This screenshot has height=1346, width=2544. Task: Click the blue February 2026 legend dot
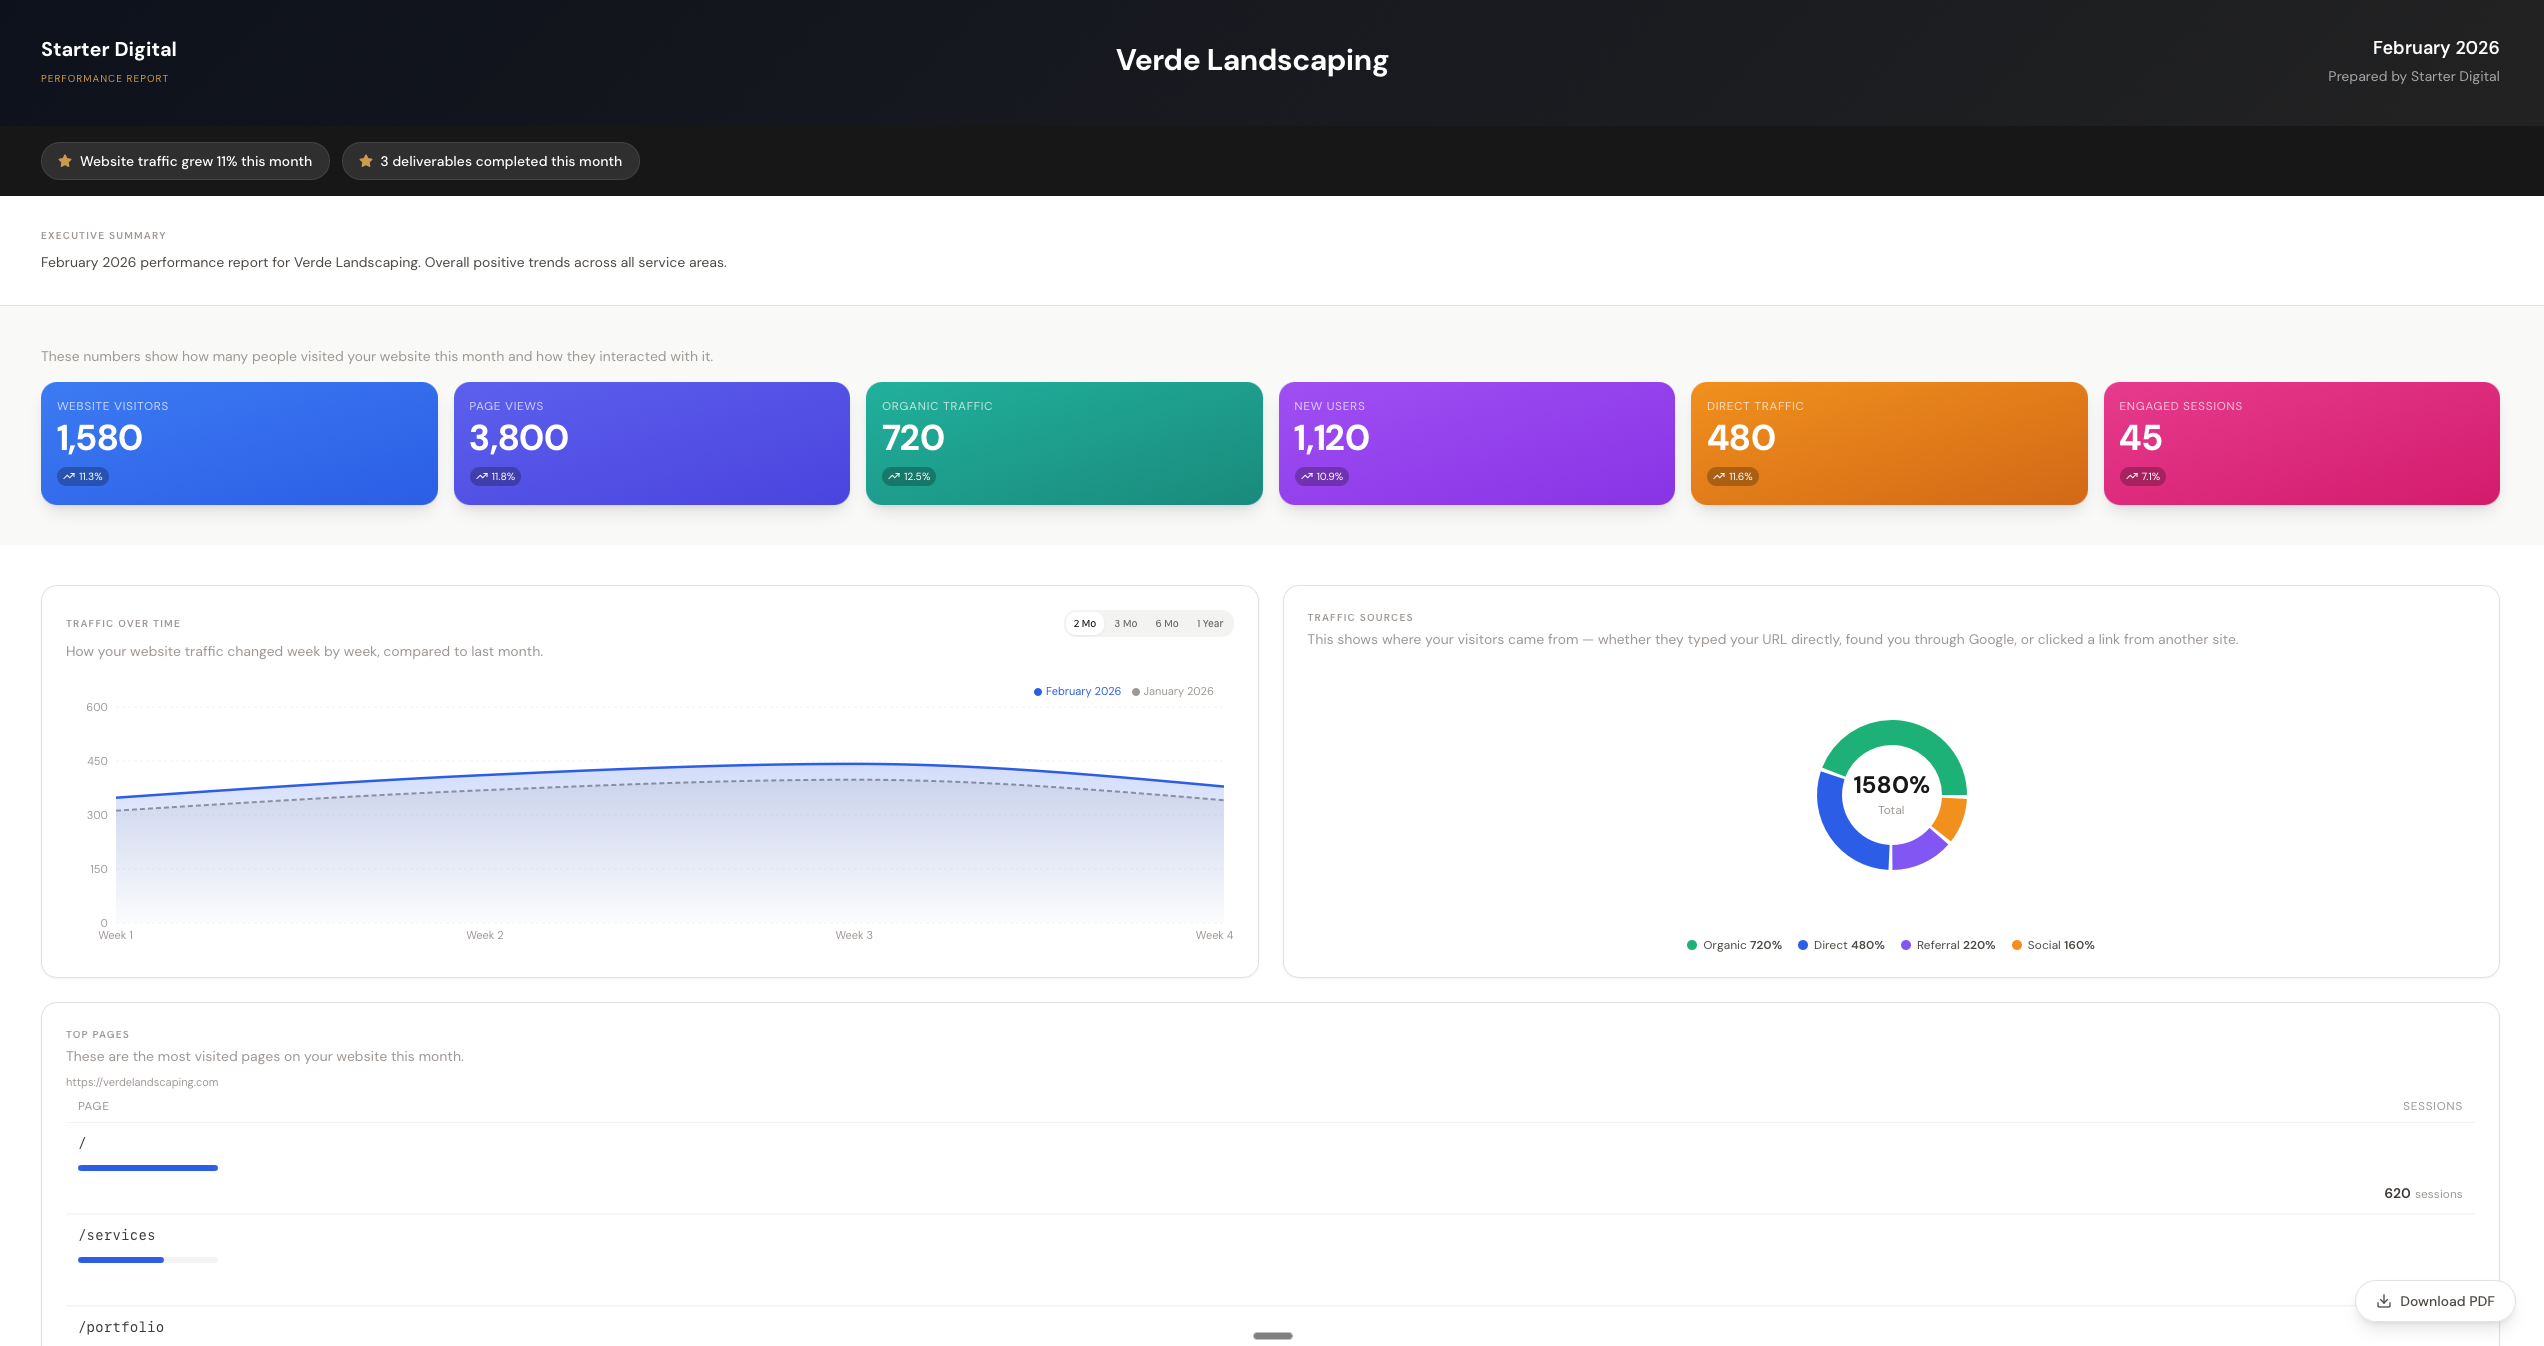point(1038,692)
